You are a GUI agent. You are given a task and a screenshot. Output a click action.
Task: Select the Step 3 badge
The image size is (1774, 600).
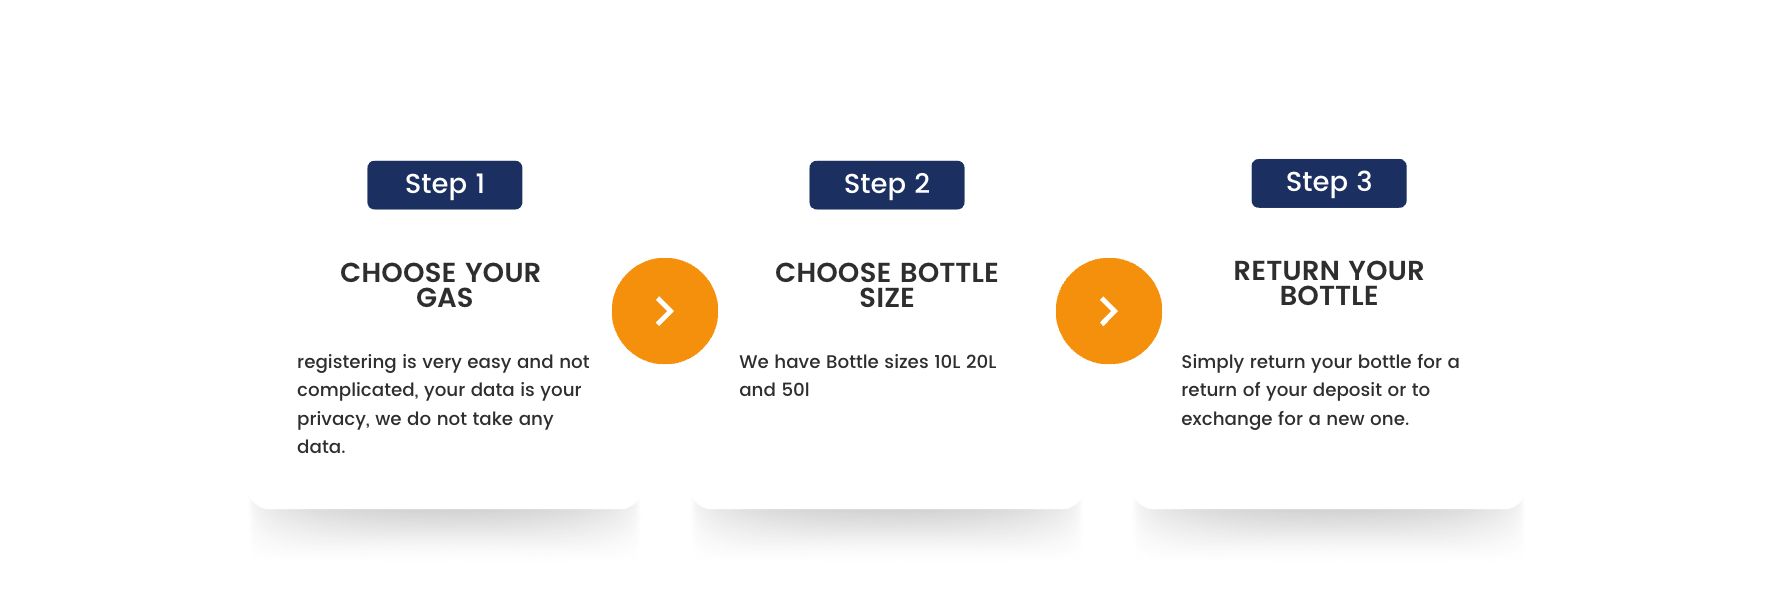[1328, 183]
